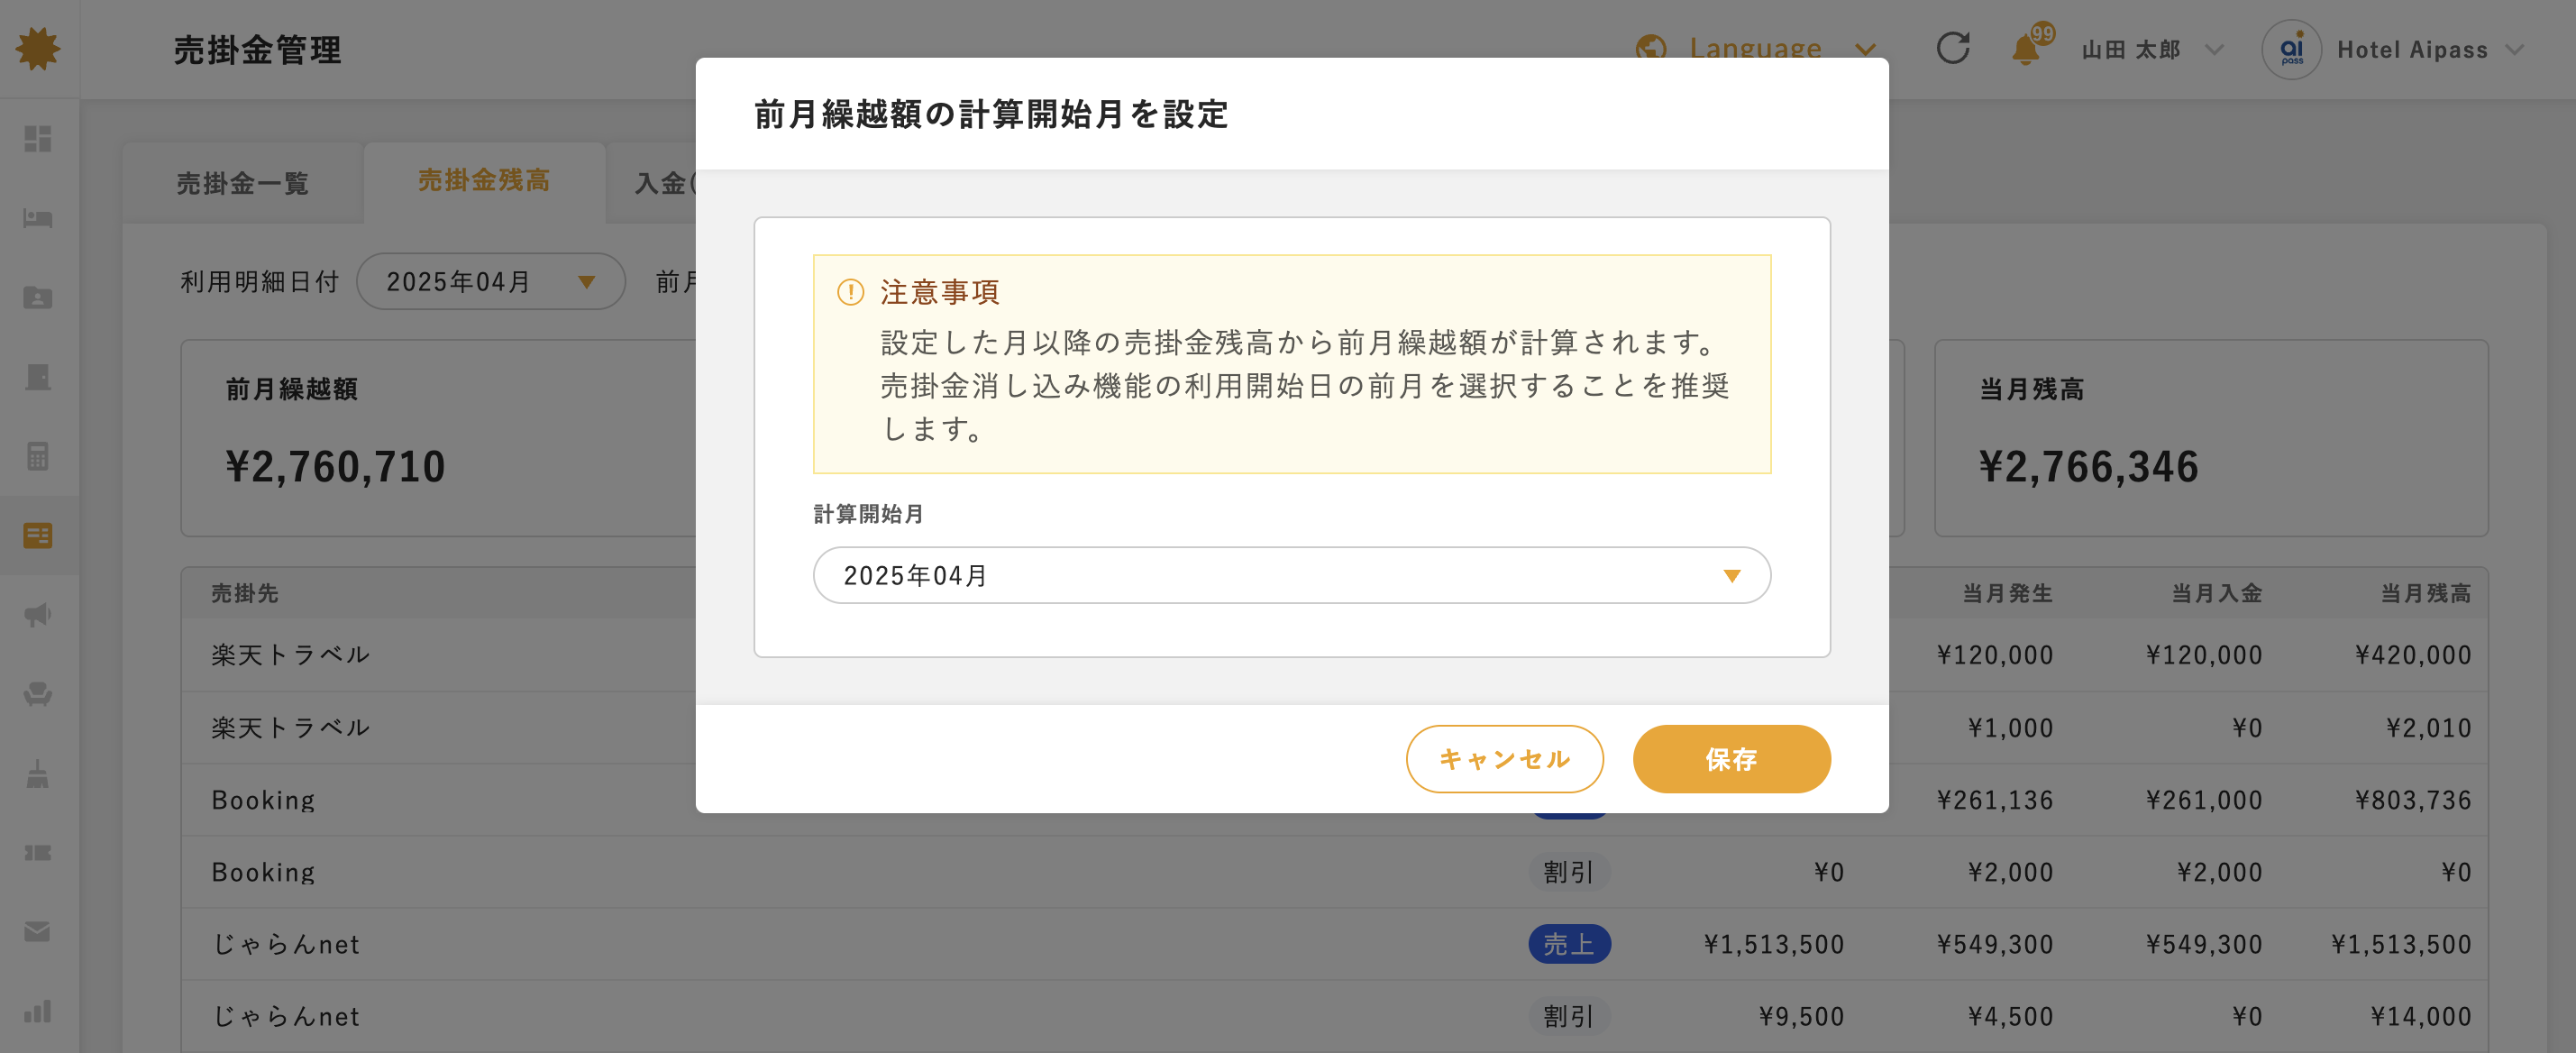This screenshot has width=2576, height=1053.
Task: Select the 売掛金残高 tab
Action: 484,181
